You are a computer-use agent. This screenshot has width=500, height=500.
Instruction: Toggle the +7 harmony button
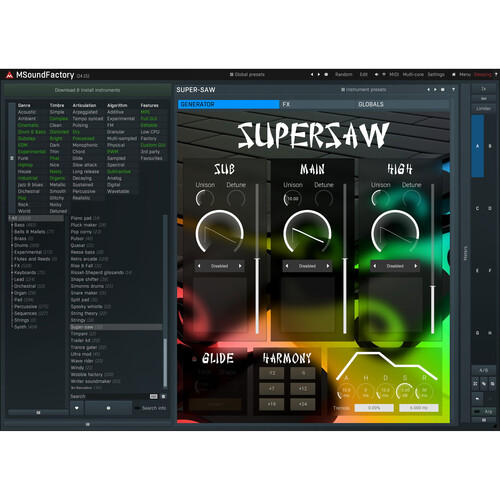point(272,389)
